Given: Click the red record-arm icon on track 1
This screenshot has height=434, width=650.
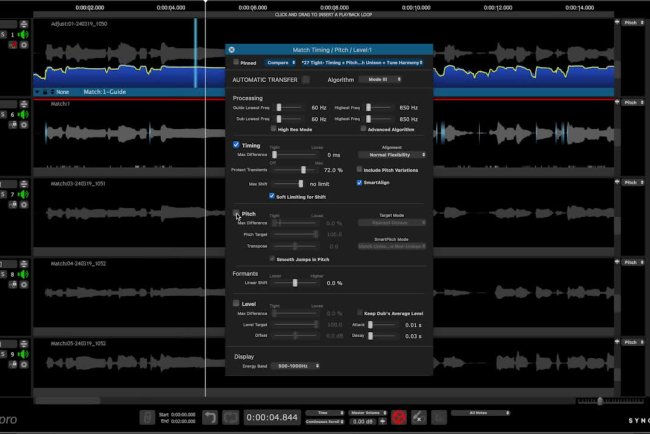Looking at the screenshot, I should 13,45.
